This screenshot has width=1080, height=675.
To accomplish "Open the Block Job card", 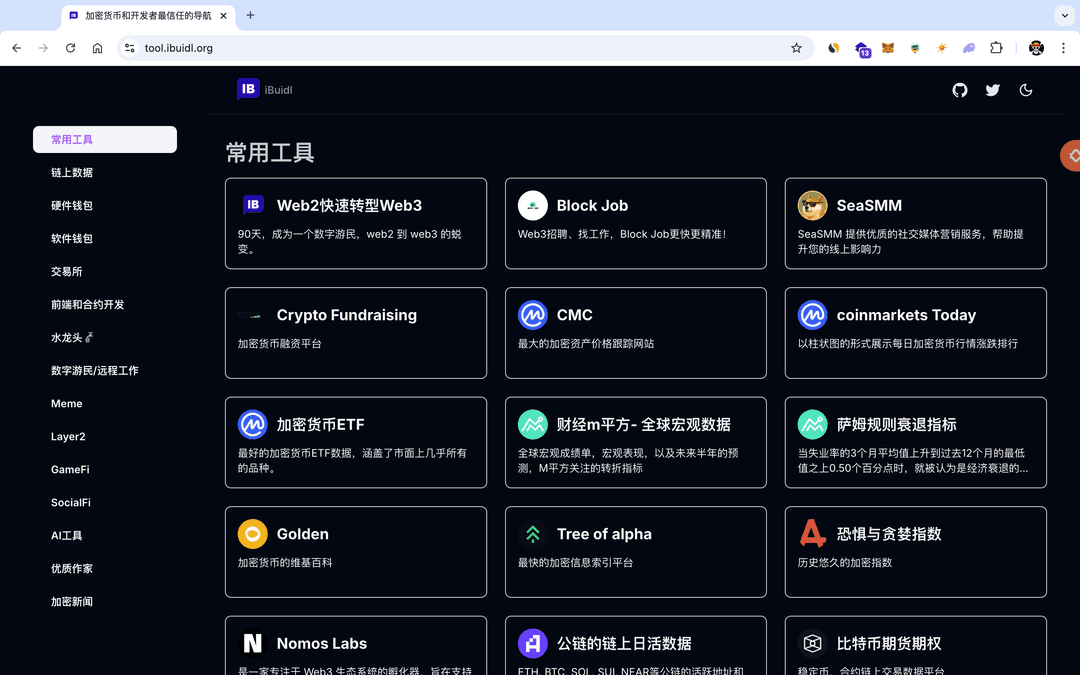I will click(636, 223).
